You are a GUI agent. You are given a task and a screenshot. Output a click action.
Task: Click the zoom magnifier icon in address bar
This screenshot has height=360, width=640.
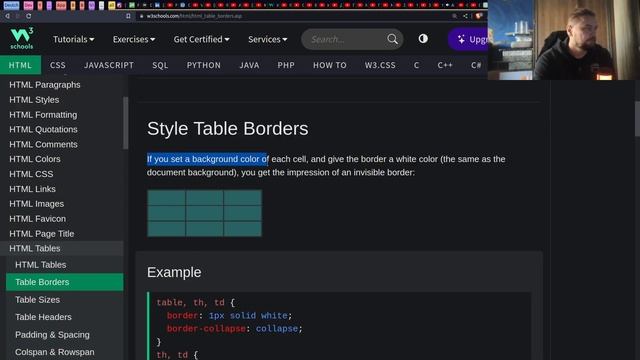(x=454, y=16)
